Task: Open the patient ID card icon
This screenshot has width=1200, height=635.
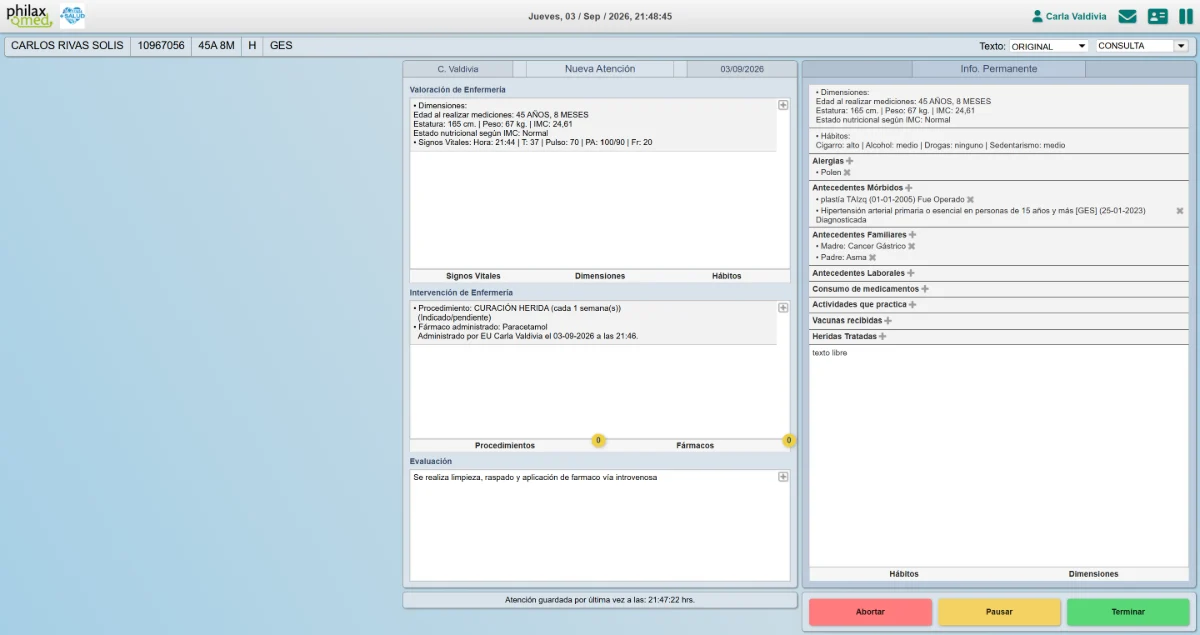Action: tap(1158, 16)
